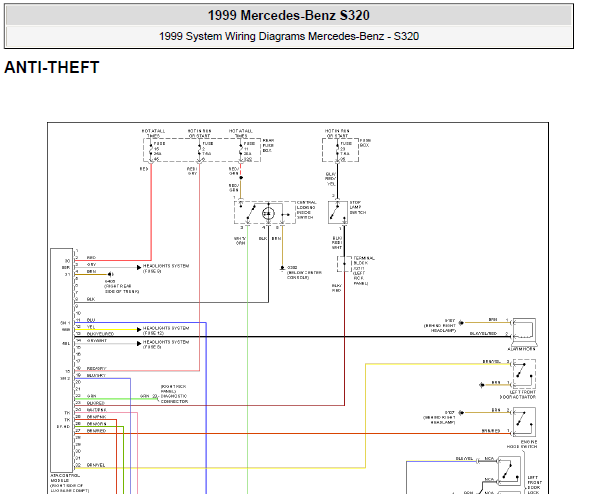This screenshot has width=604, height=494.
Task: Click the 'BLU' pin 11 wire label
Action: point(91,320)
